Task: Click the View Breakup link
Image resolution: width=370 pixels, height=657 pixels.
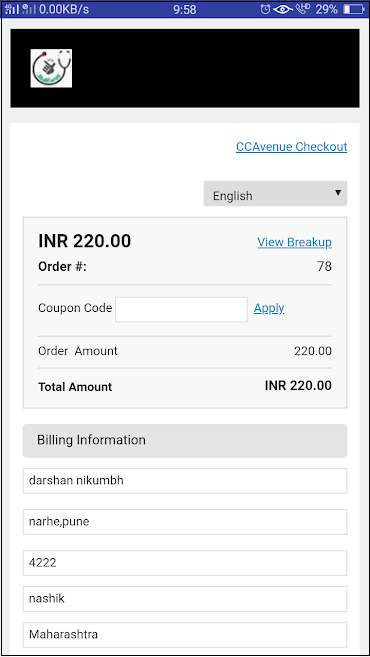Action: (x=295, y=242)
